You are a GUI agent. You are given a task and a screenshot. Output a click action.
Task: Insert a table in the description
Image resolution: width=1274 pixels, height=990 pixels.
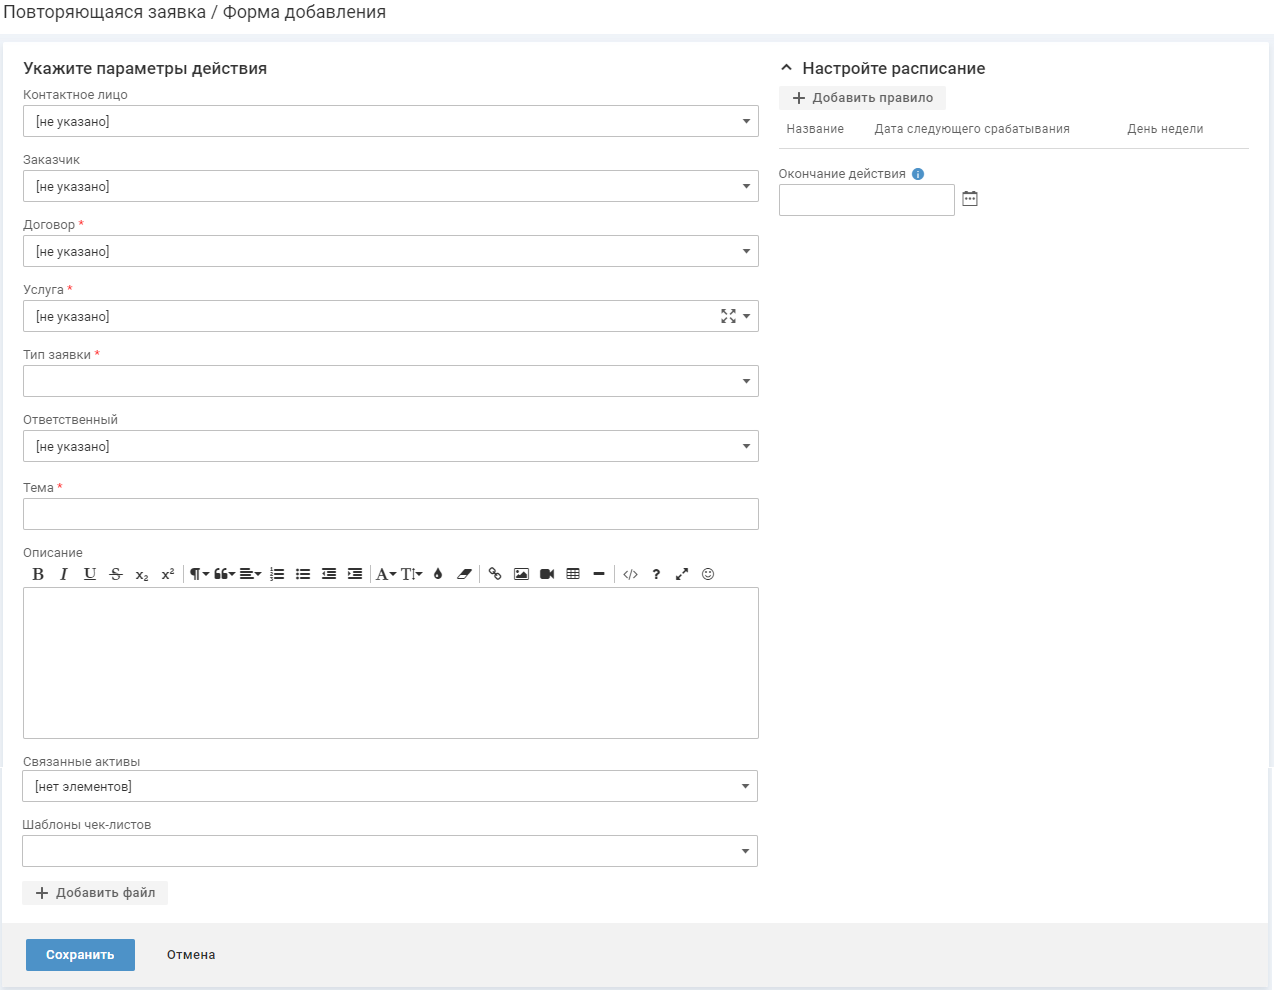pos(573,574)
